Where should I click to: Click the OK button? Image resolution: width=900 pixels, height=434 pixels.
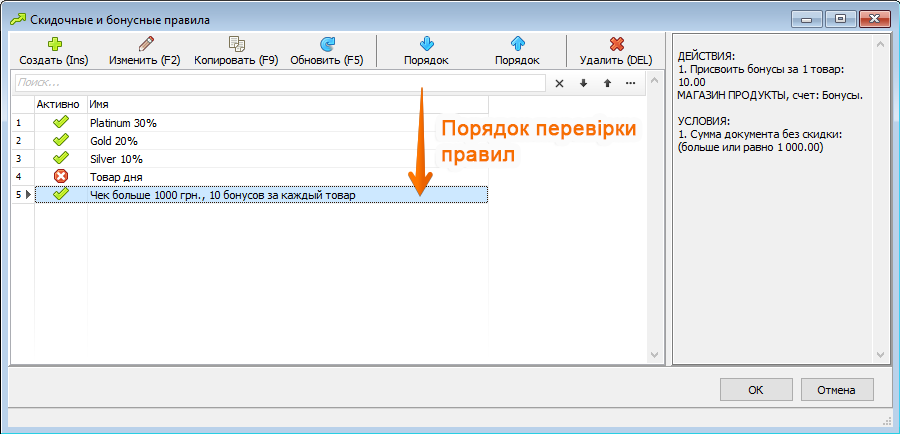coord(756,390)
